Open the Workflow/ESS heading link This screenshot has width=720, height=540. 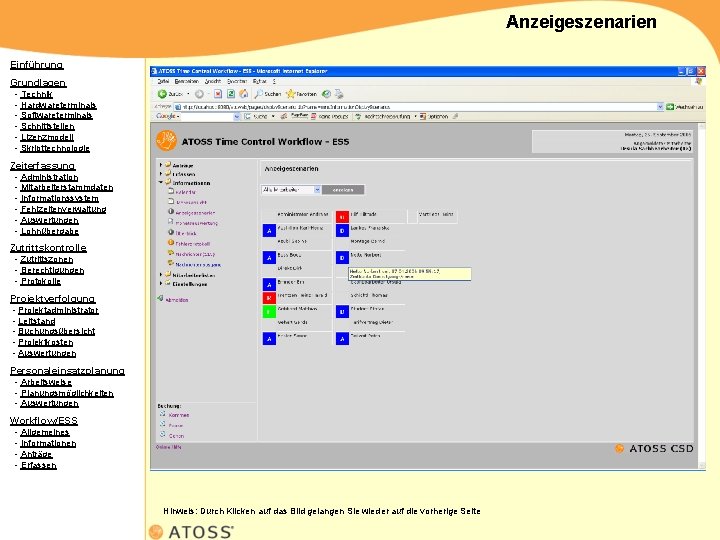[44, 421]
